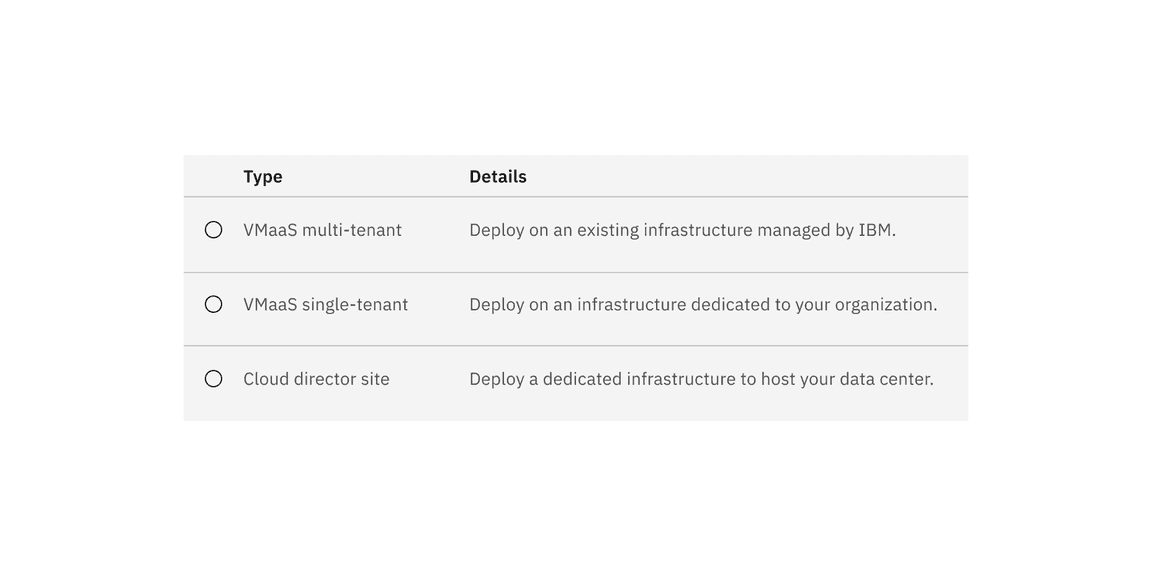Click the data center hosting description text
The image size is (1152, 576).
(x=701, y=378)
